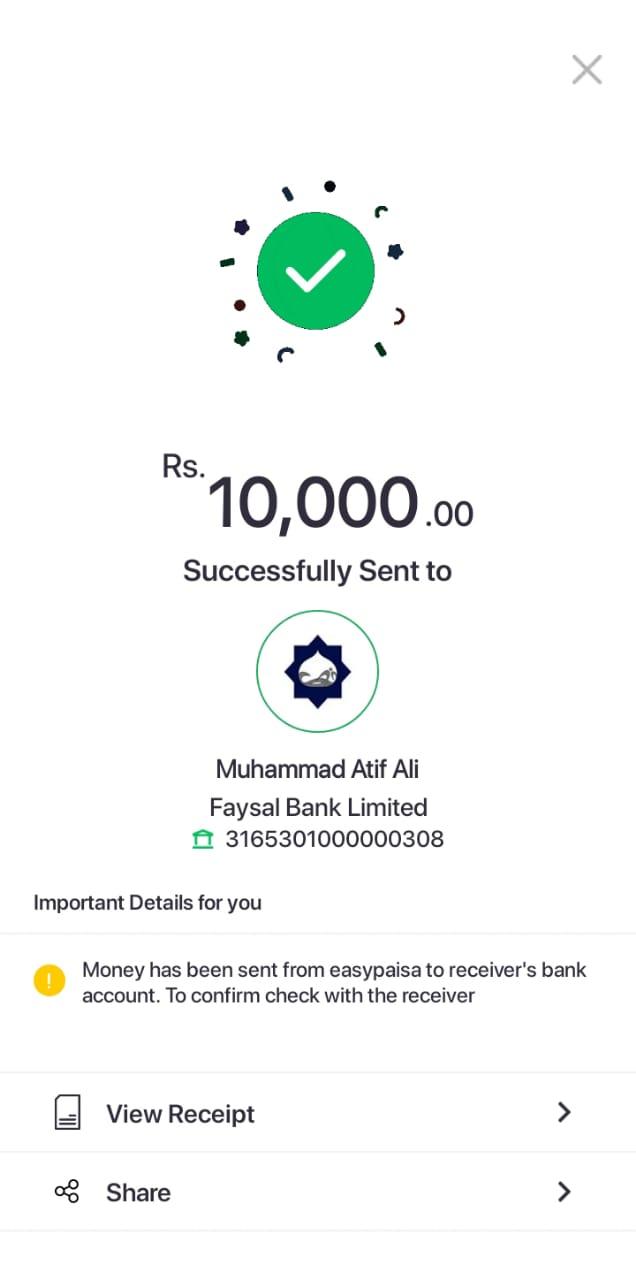Screen dimensions: 636x1280
Task: Tap the yellow exclamation alert icon
Action: pyautogui.click(x=49, y=981)
